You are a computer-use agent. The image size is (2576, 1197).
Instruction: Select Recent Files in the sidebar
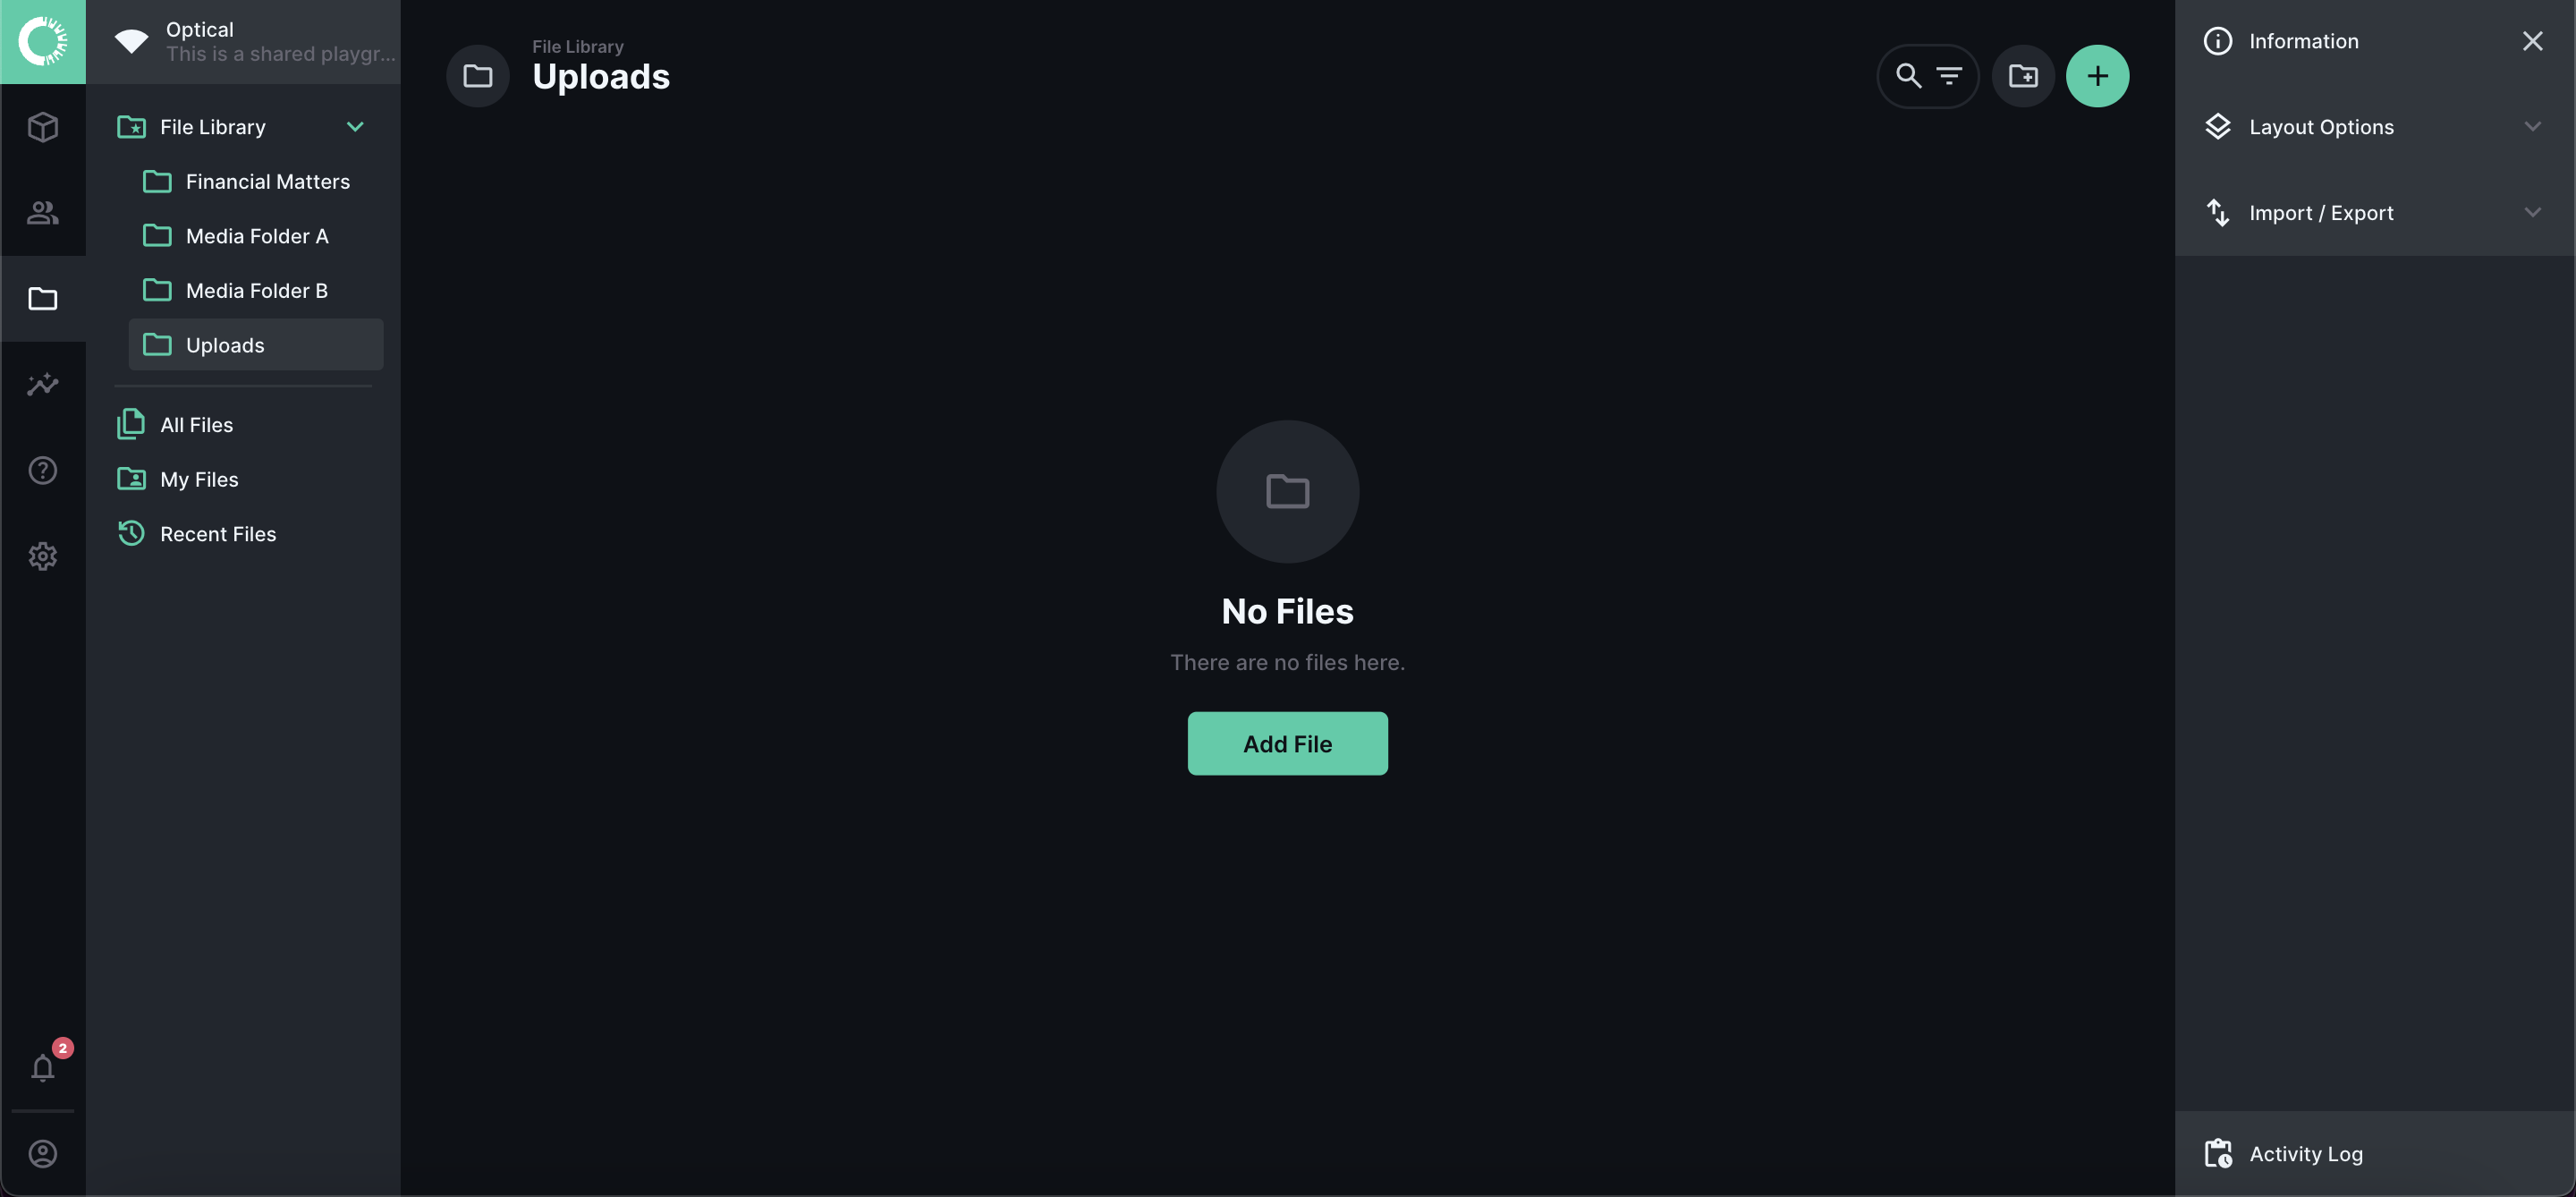(x=218, y=534)
